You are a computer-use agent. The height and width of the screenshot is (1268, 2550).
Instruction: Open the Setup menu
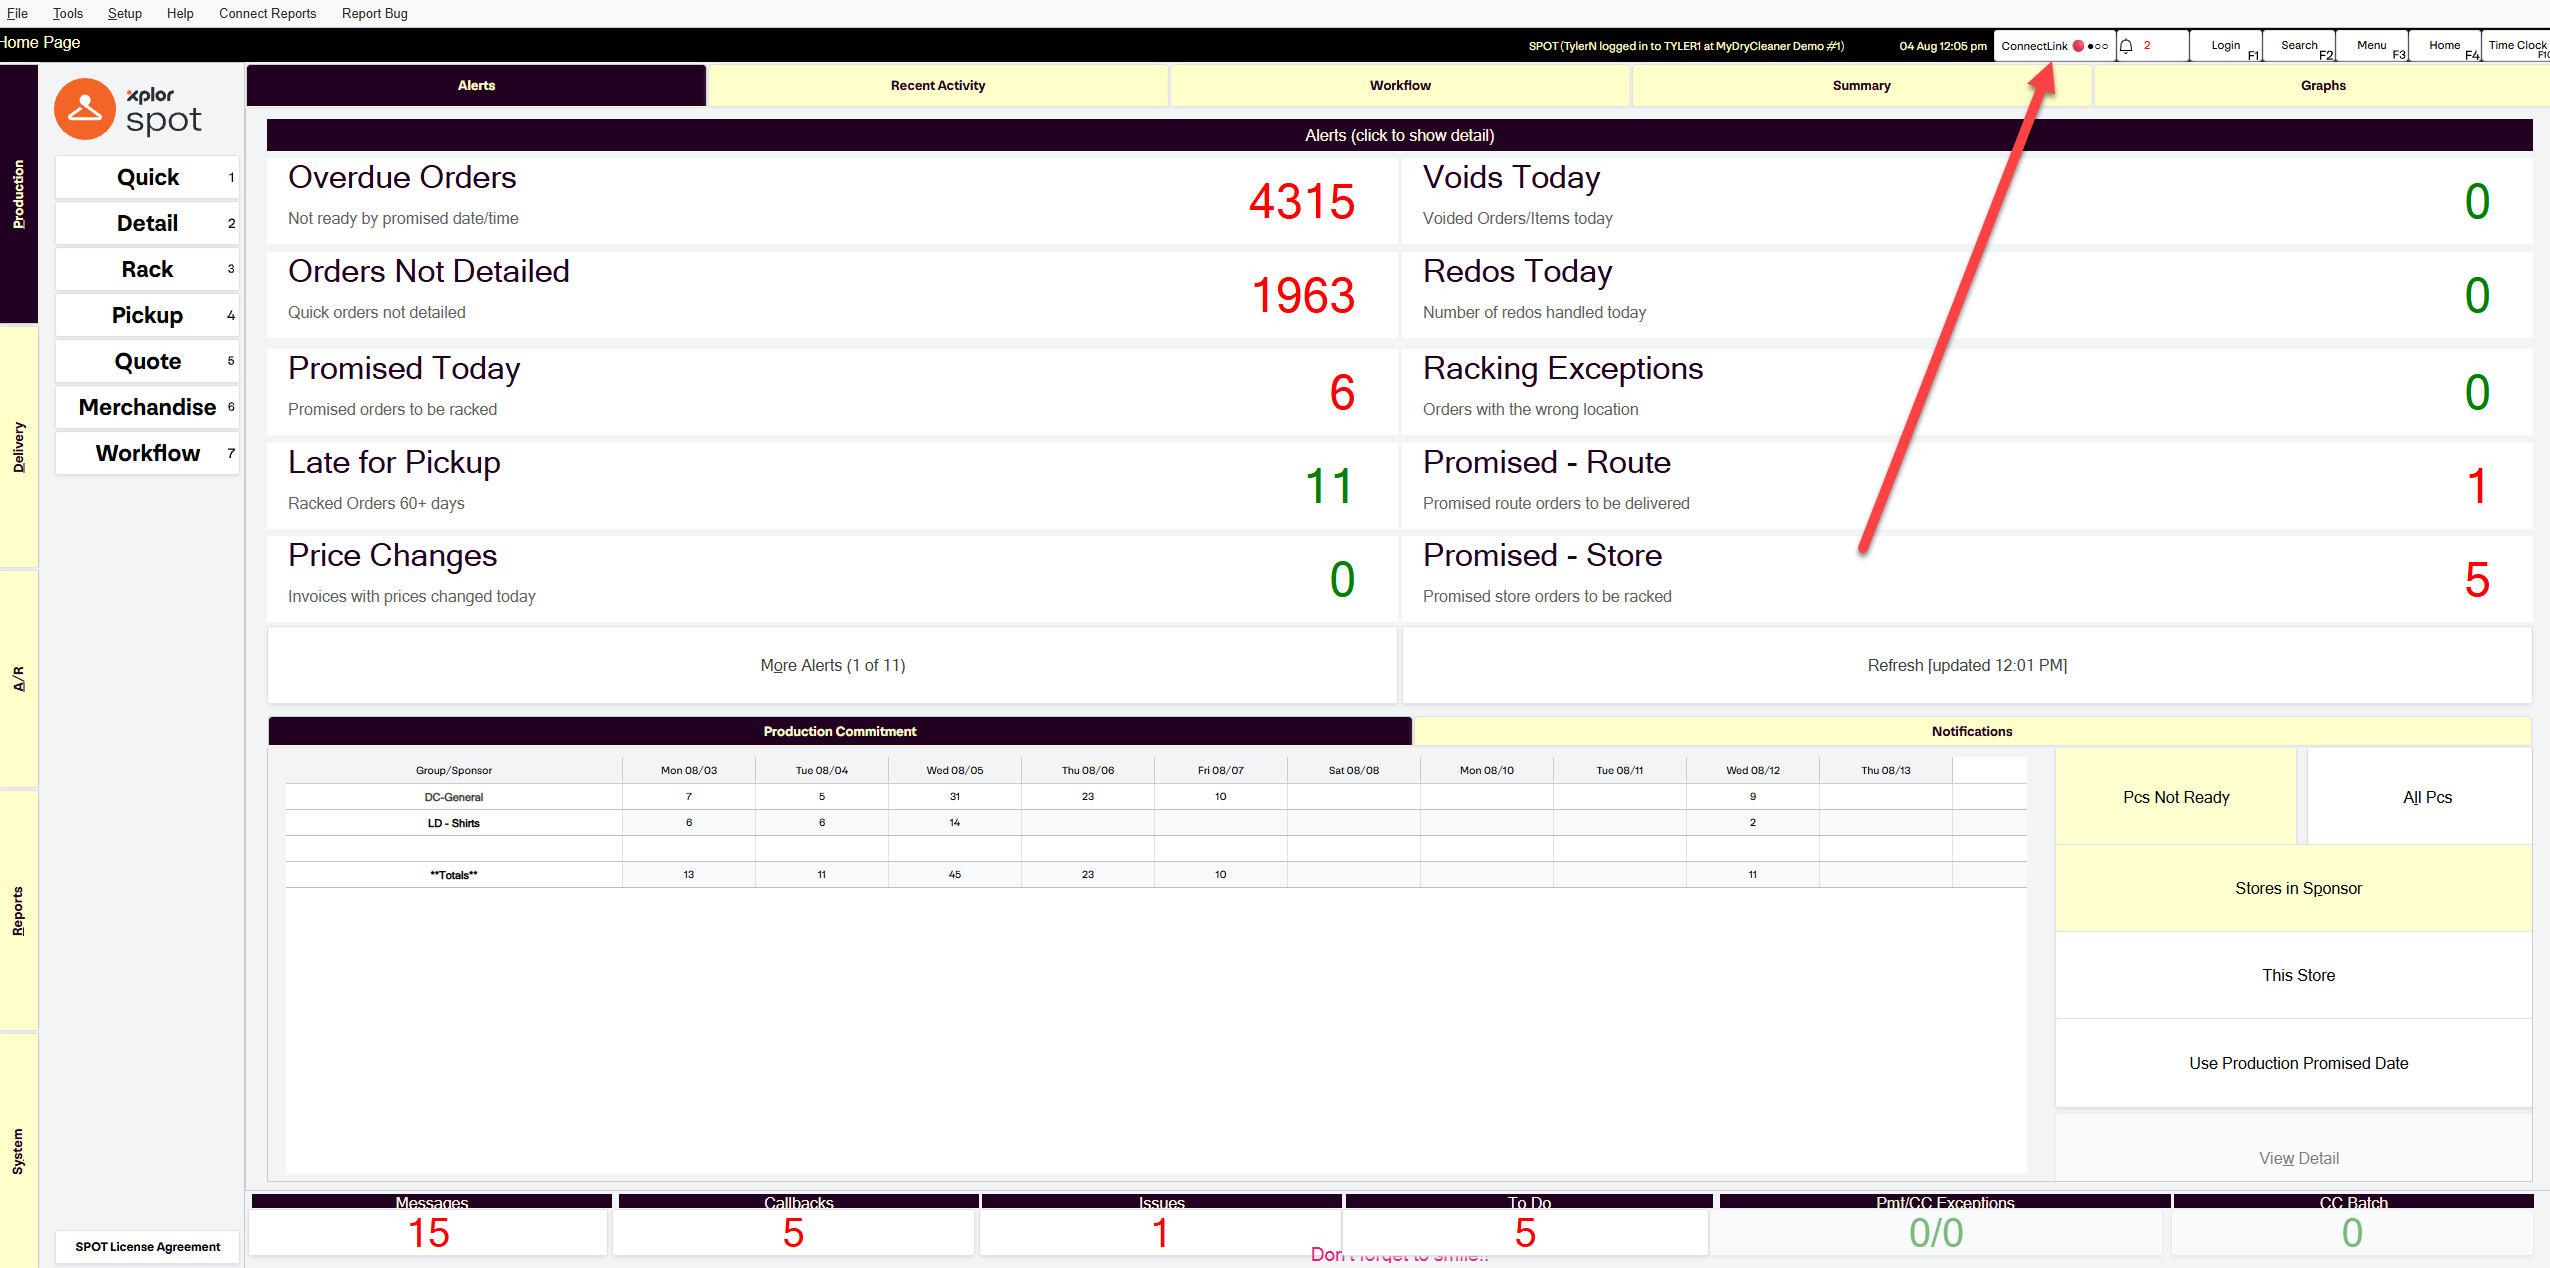[x=124, y=13]
